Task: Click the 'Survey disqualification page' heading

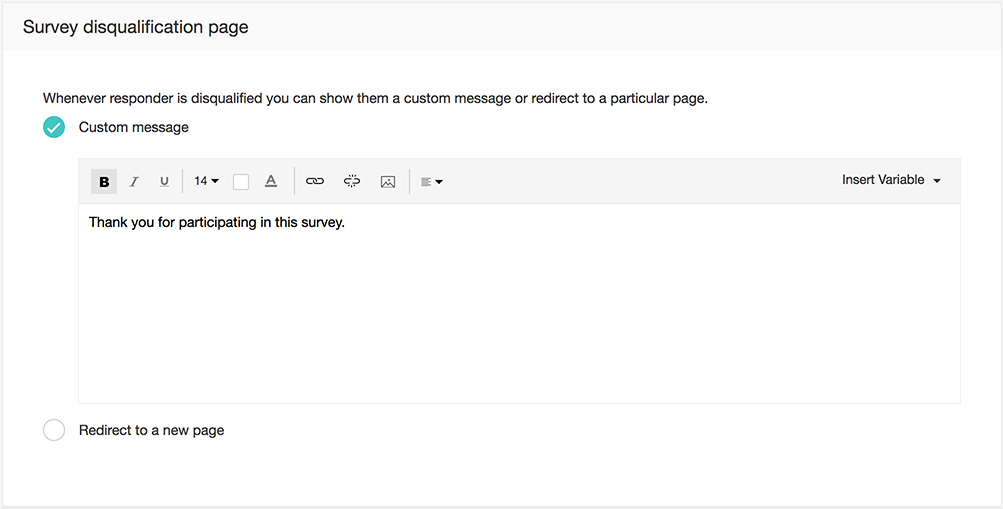Action: click(x=136, y=27)
